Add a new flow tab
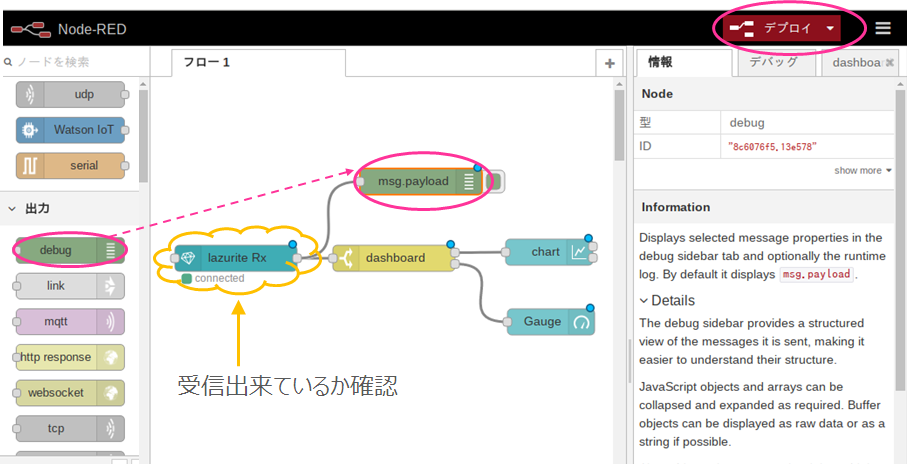Image resolution: width=907 pixels, height=464 pixels. point(609,64)
